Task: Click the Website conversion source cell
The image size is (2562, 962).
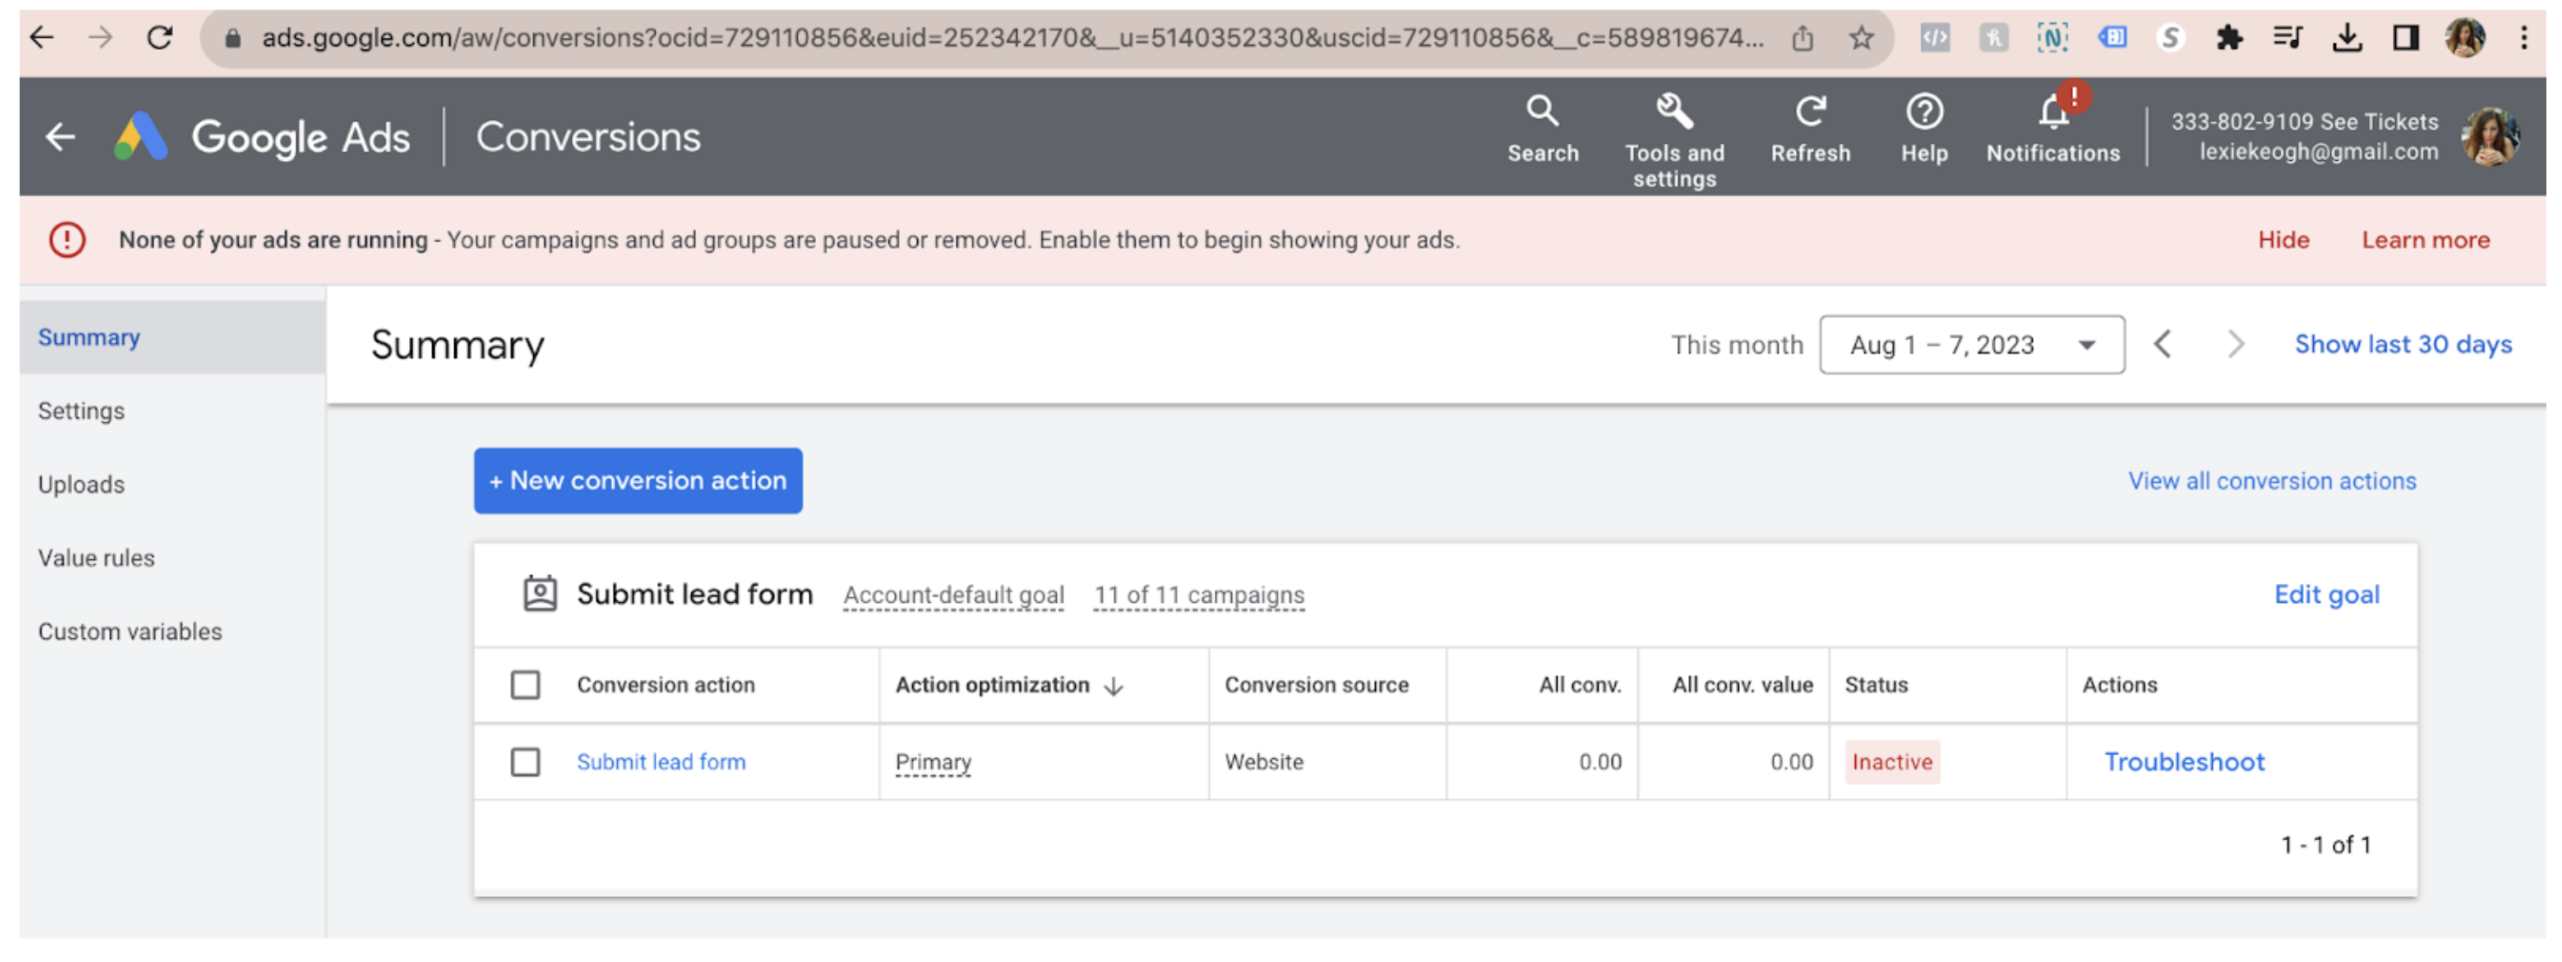Action: click(x=1263, y=762)
